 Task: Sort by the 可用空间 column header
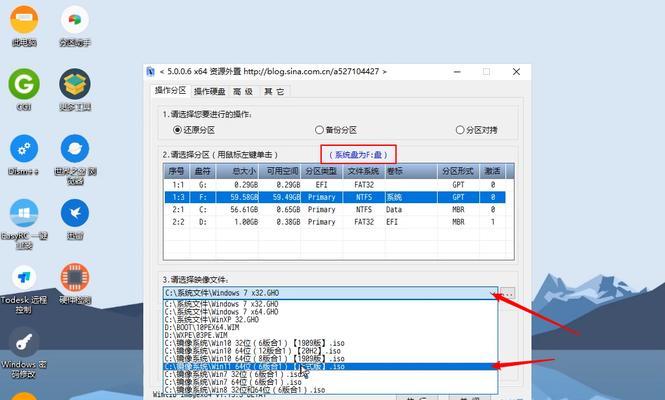click(x=280, y=171)
